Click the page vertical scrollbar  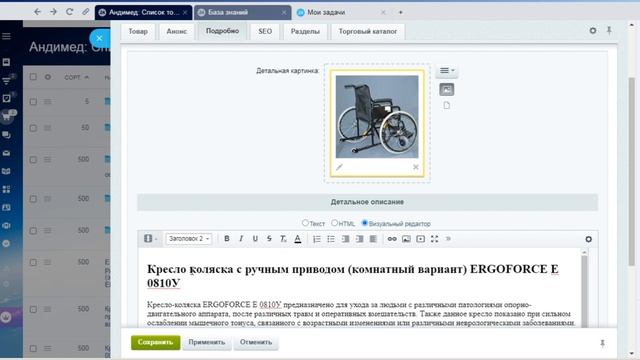[x=632, y=171]
